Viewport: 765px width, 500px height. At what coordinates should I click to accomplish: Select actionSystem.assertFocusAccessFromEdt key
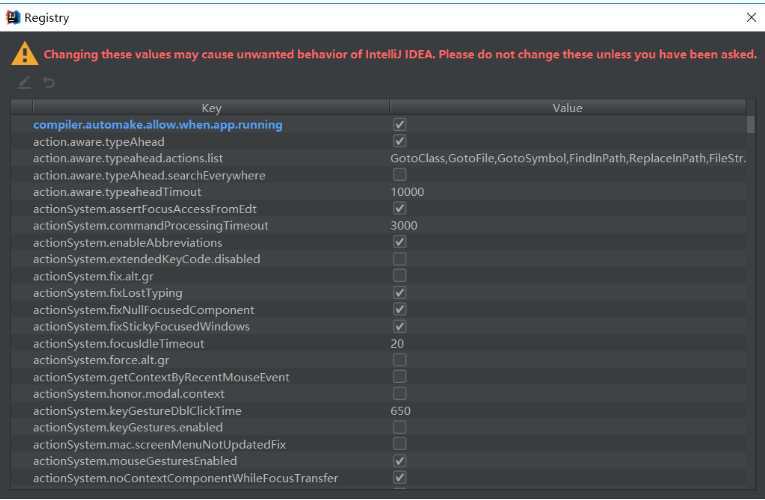(145, 209)
